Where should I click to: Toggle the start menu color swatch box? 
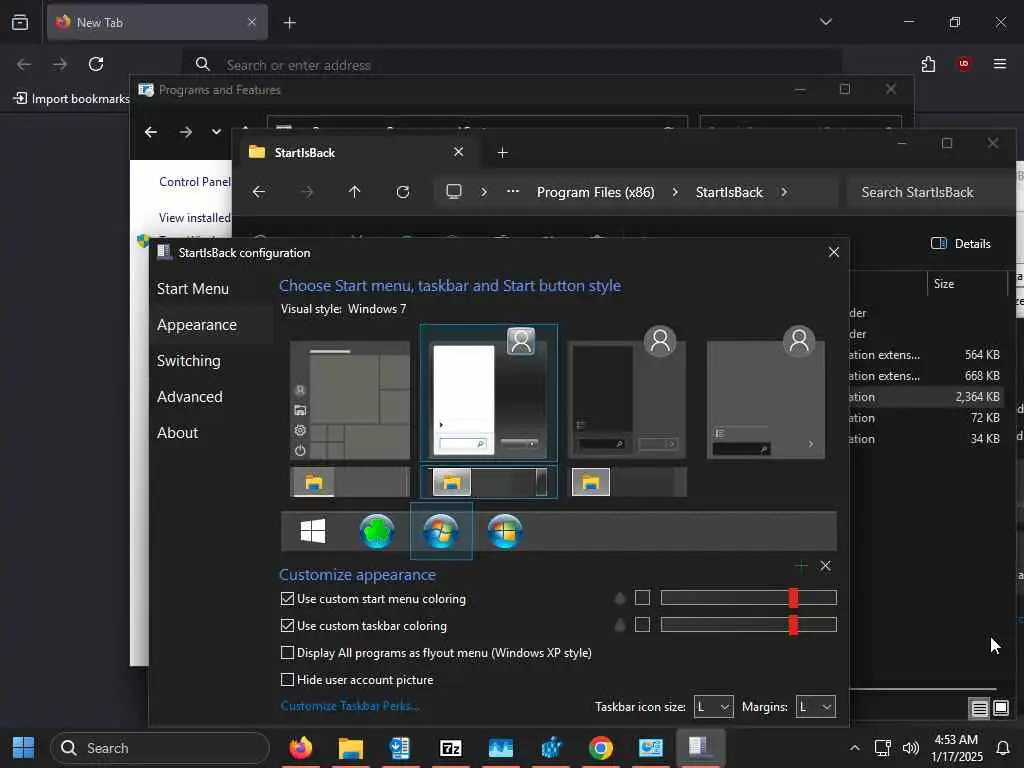click(643, 598)
